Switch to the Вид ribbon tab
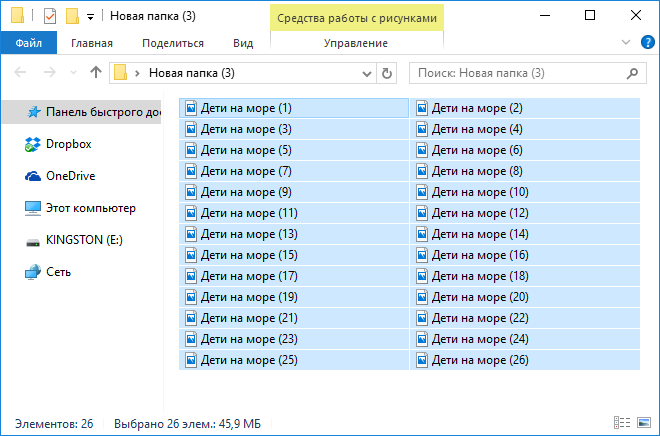 pos(242,43)
